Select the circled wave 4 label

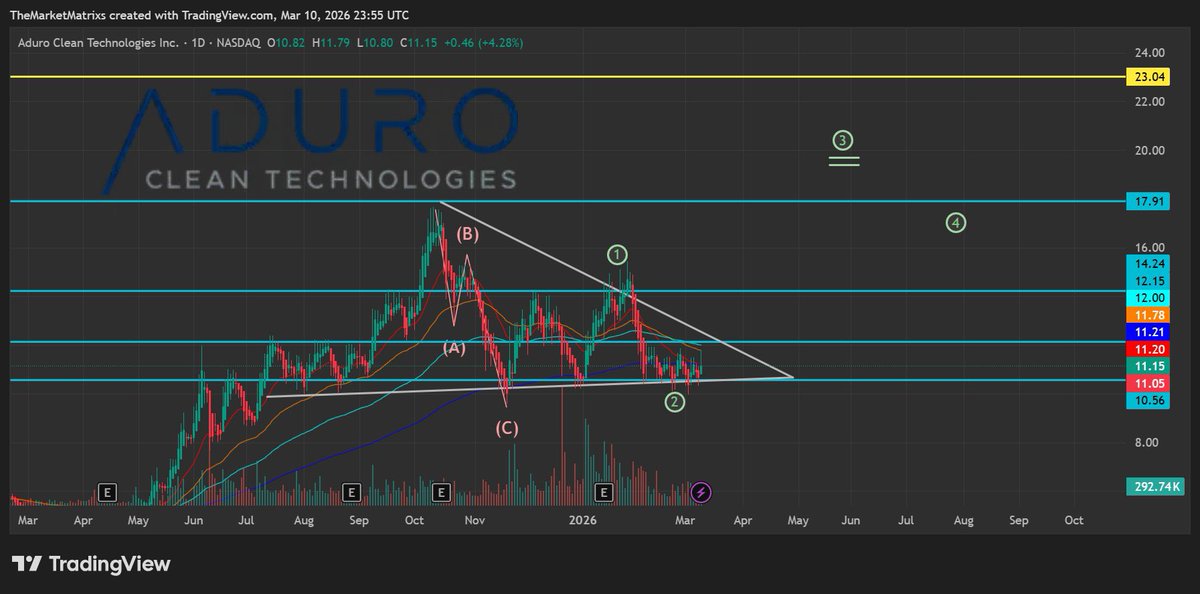(956, 223)
